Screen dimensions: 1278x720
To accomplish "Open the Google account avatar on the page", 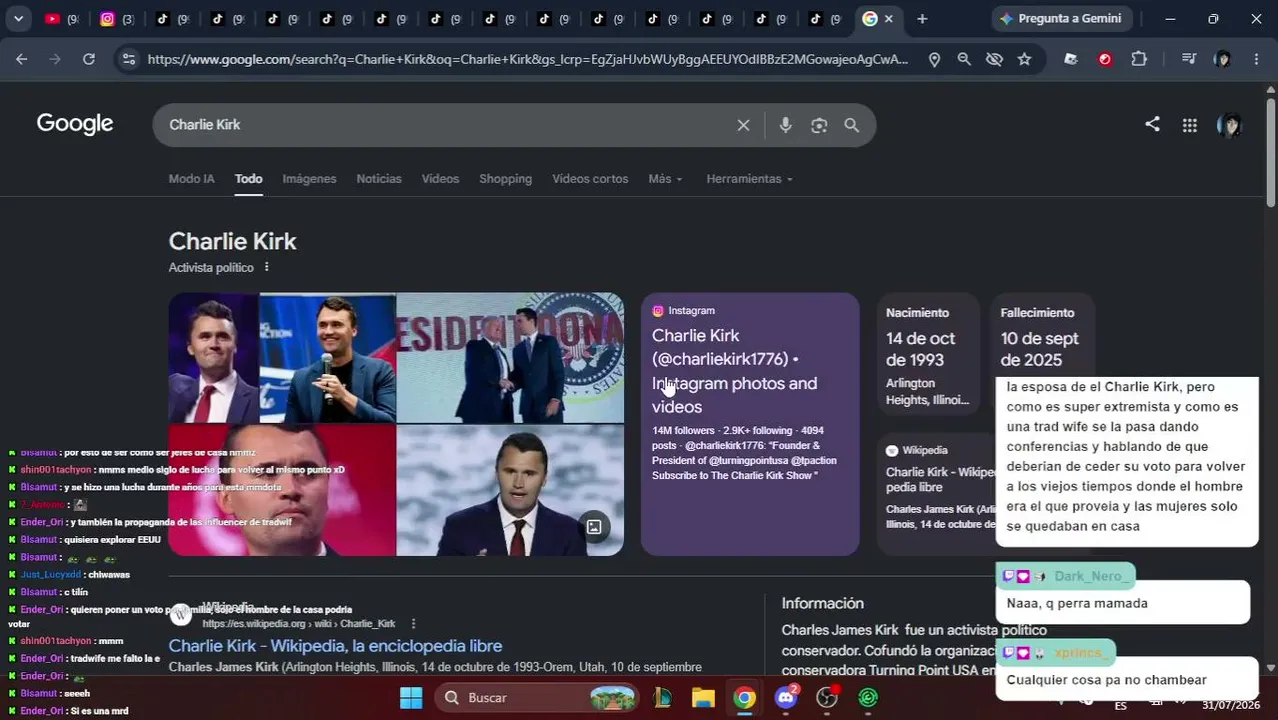I will (1229, 125).
